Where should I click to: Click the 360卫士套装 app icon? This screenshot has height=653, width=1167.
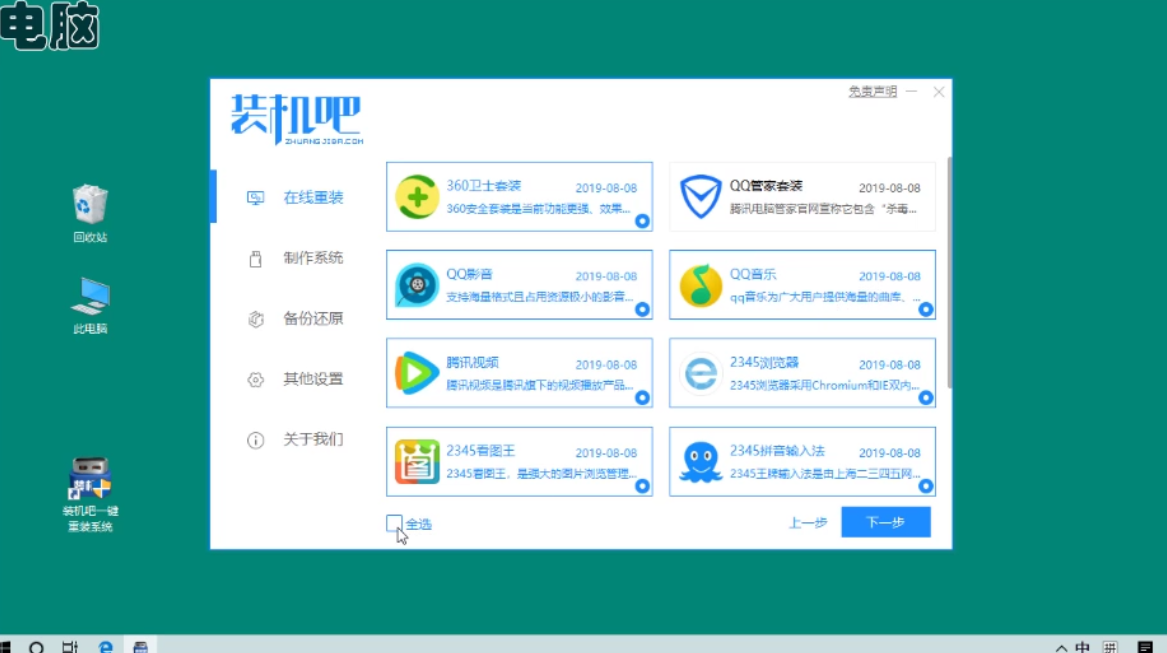coord(417,197)
